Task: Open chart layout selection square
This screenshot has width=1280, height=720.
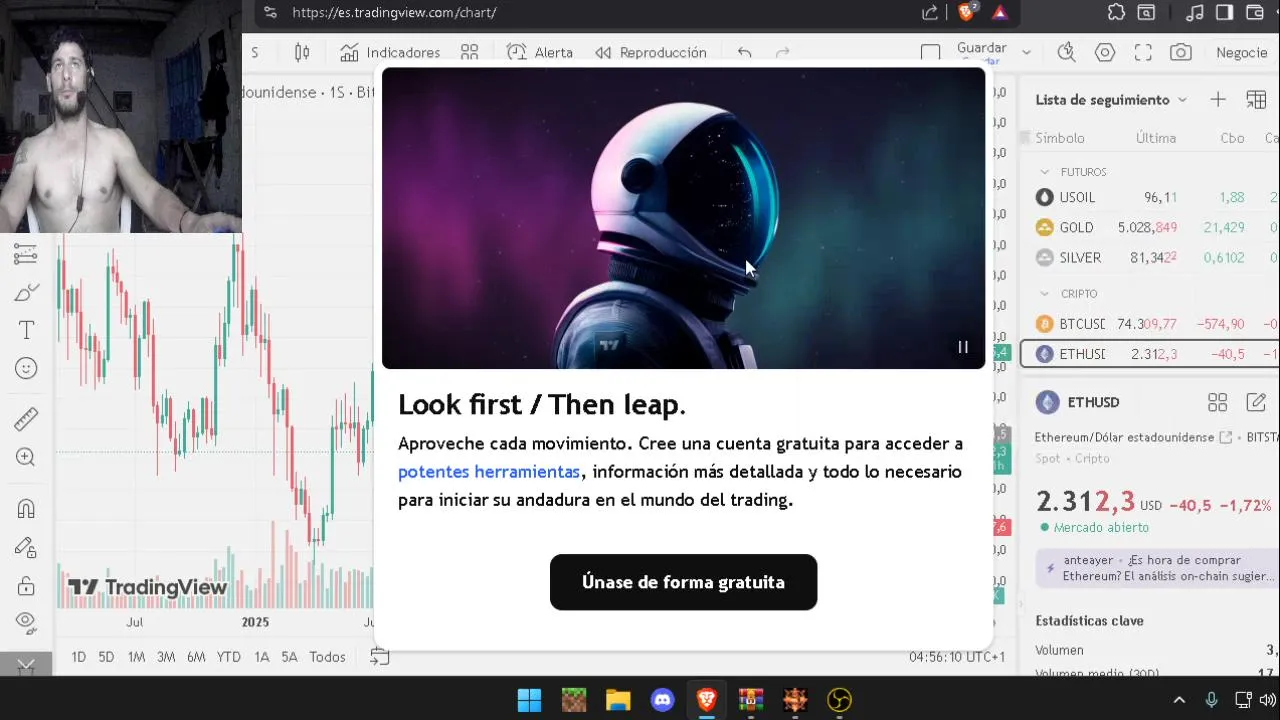Action: (x=930, y=52)
